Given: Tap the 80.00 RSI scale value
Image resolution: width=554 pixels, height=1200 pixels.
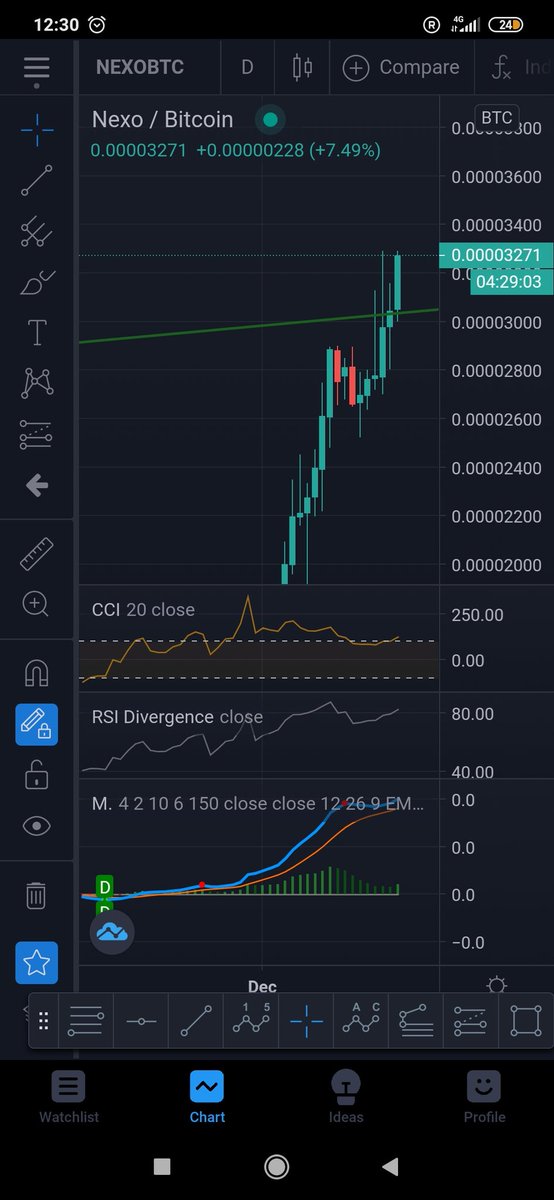Looking at the screenshot, I should [472, 714].
